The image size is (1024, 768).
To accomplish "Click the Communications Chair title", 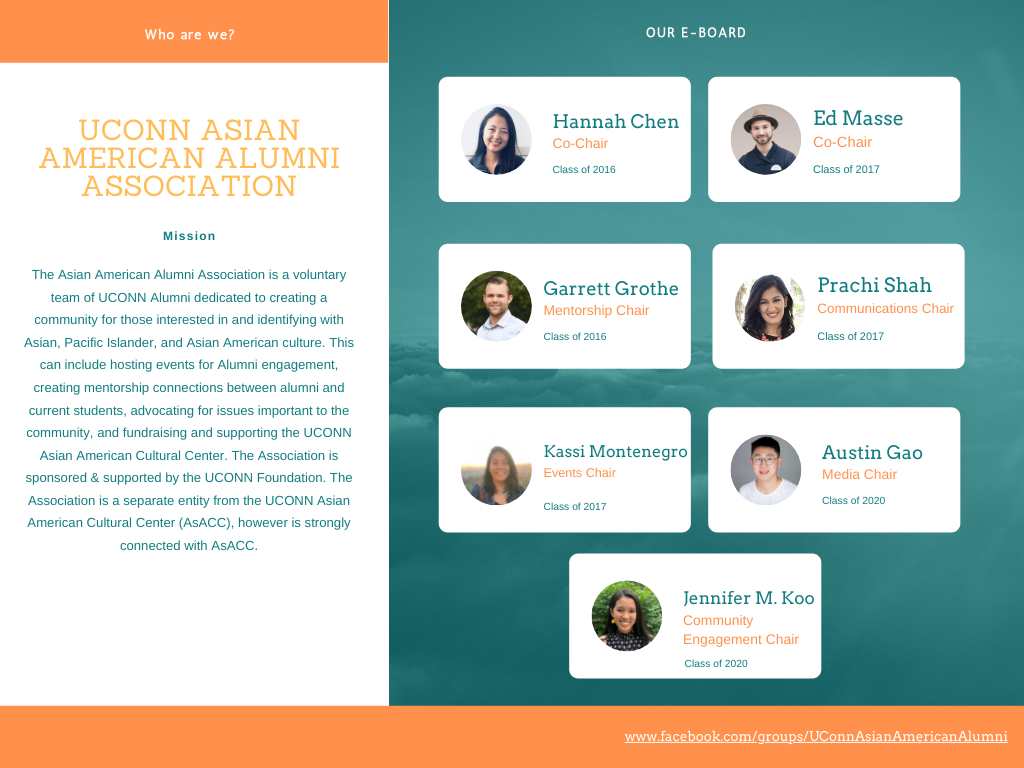I will pyautogui.click(x=886, y=308).
